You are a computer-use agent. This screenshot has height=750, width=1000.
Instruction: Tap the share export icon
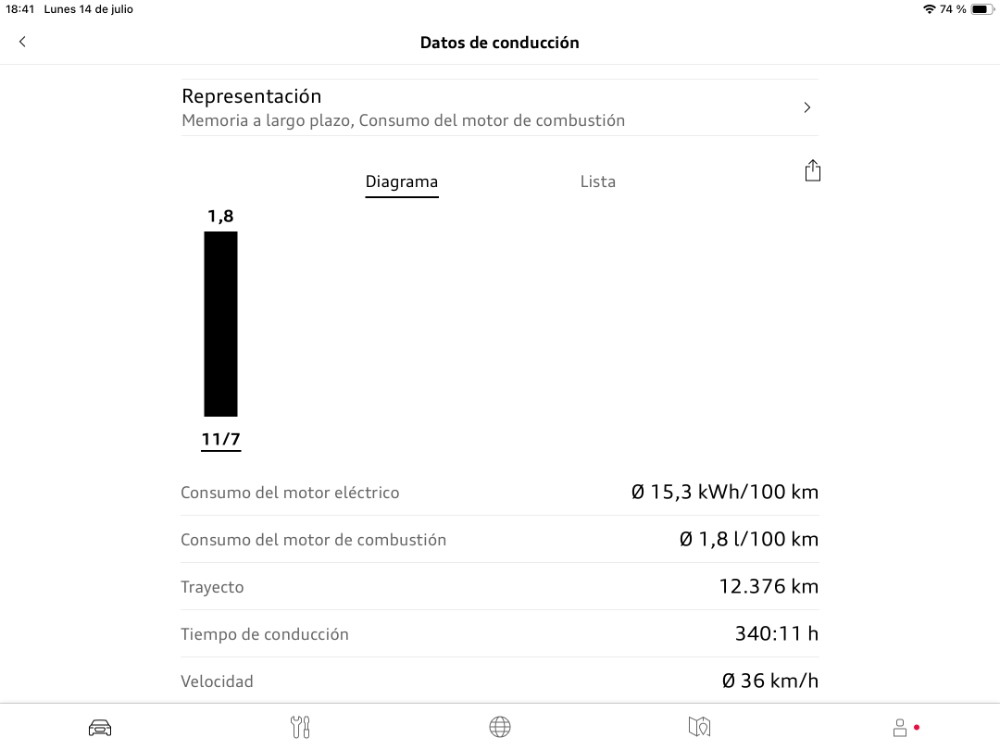click(x=812, y=170)
